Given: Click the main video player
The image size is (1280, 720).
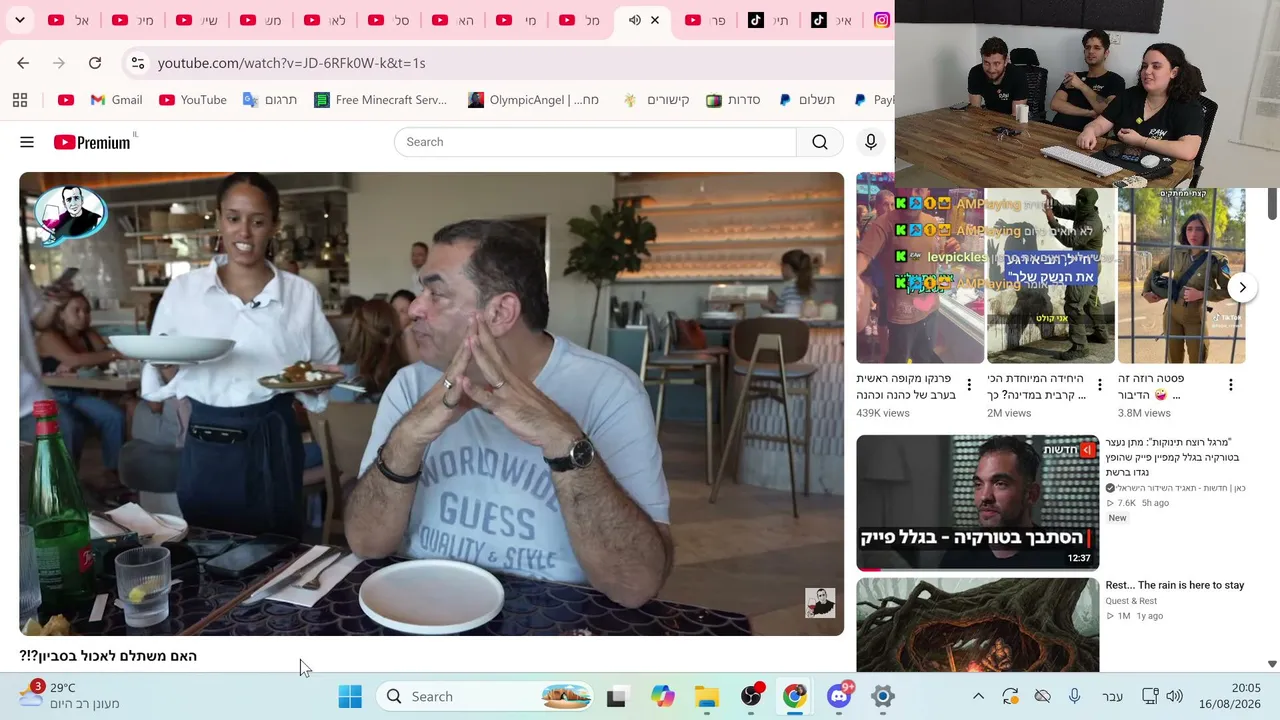Looking at the screenshot, I should pyautogui.click(x=432, y=404).
